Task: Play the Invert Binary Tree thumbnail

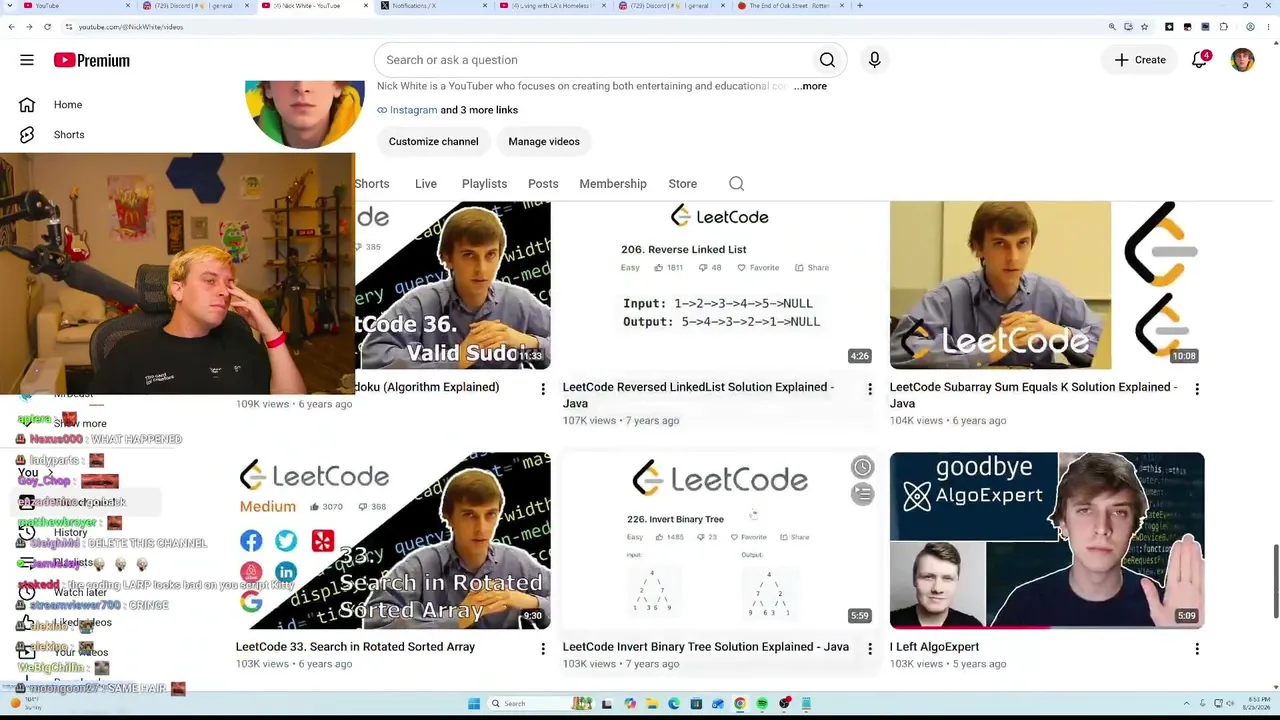Action: pos(720,541)
